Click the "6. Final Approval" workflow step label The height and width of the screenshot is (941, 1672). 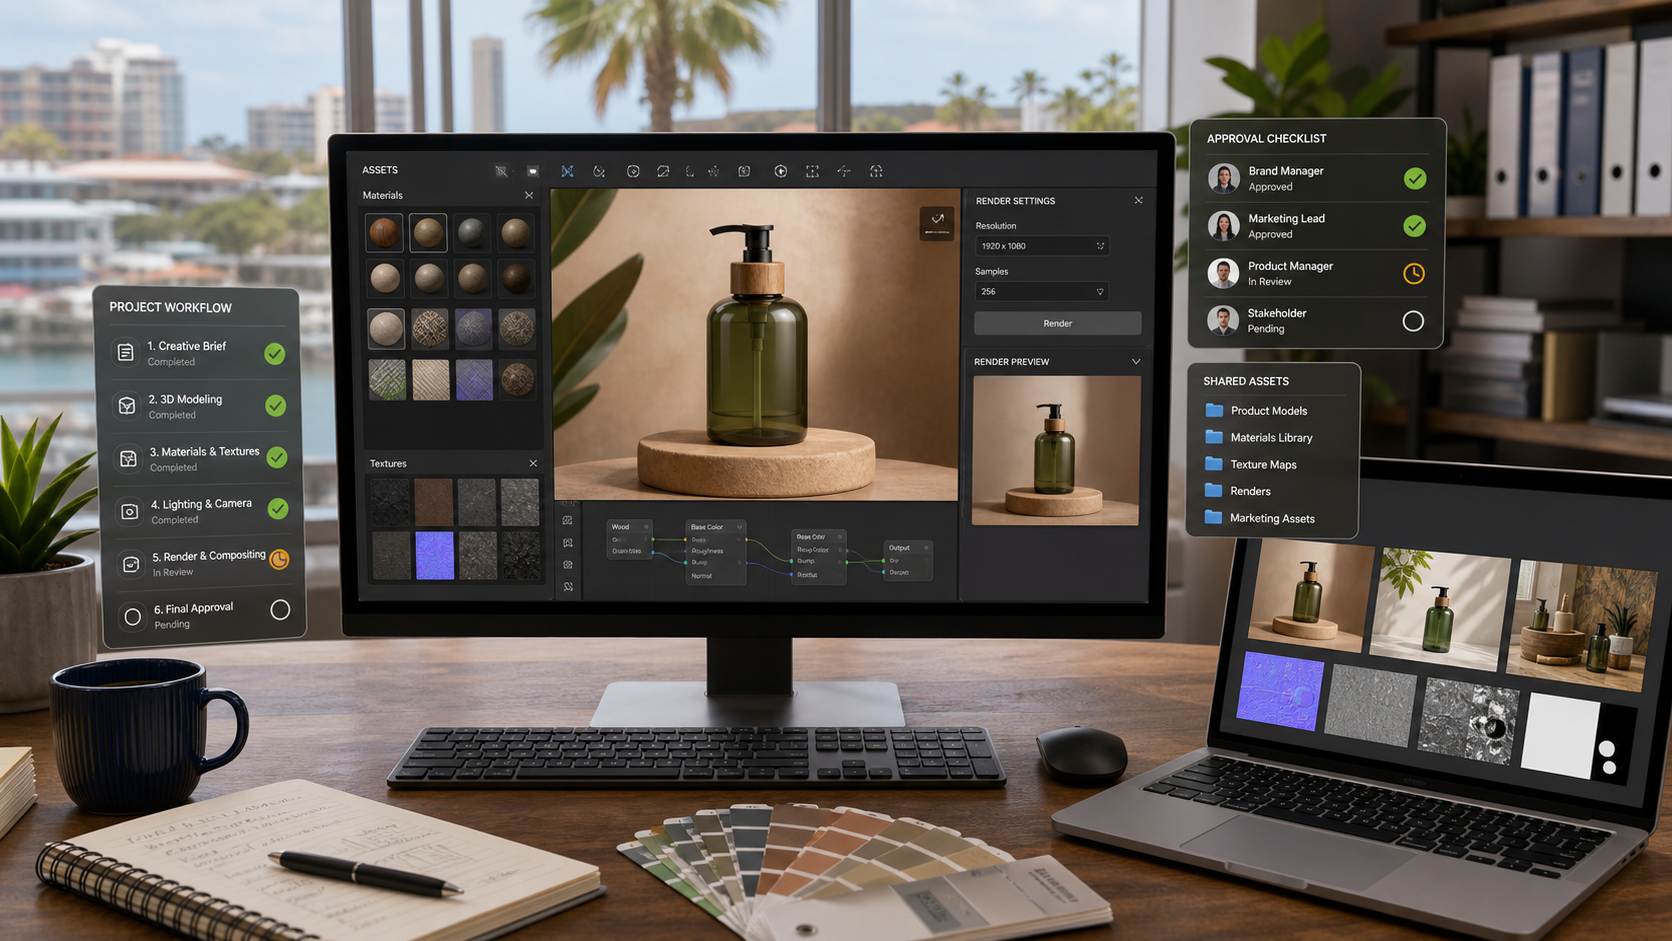point(193,608)
